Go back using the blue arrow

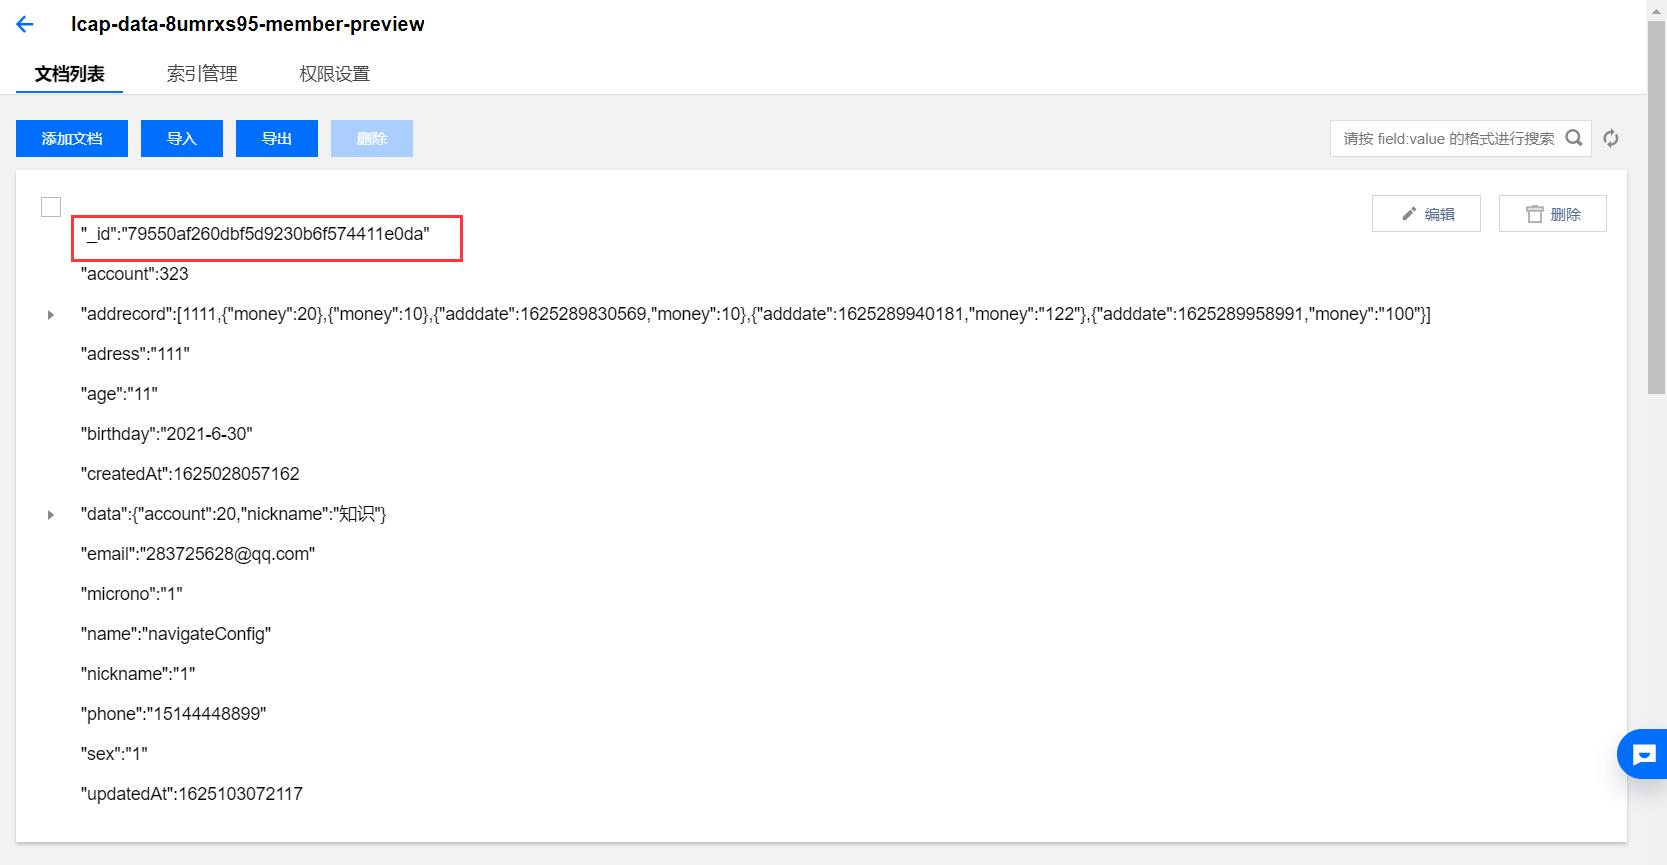pos(25,25)
